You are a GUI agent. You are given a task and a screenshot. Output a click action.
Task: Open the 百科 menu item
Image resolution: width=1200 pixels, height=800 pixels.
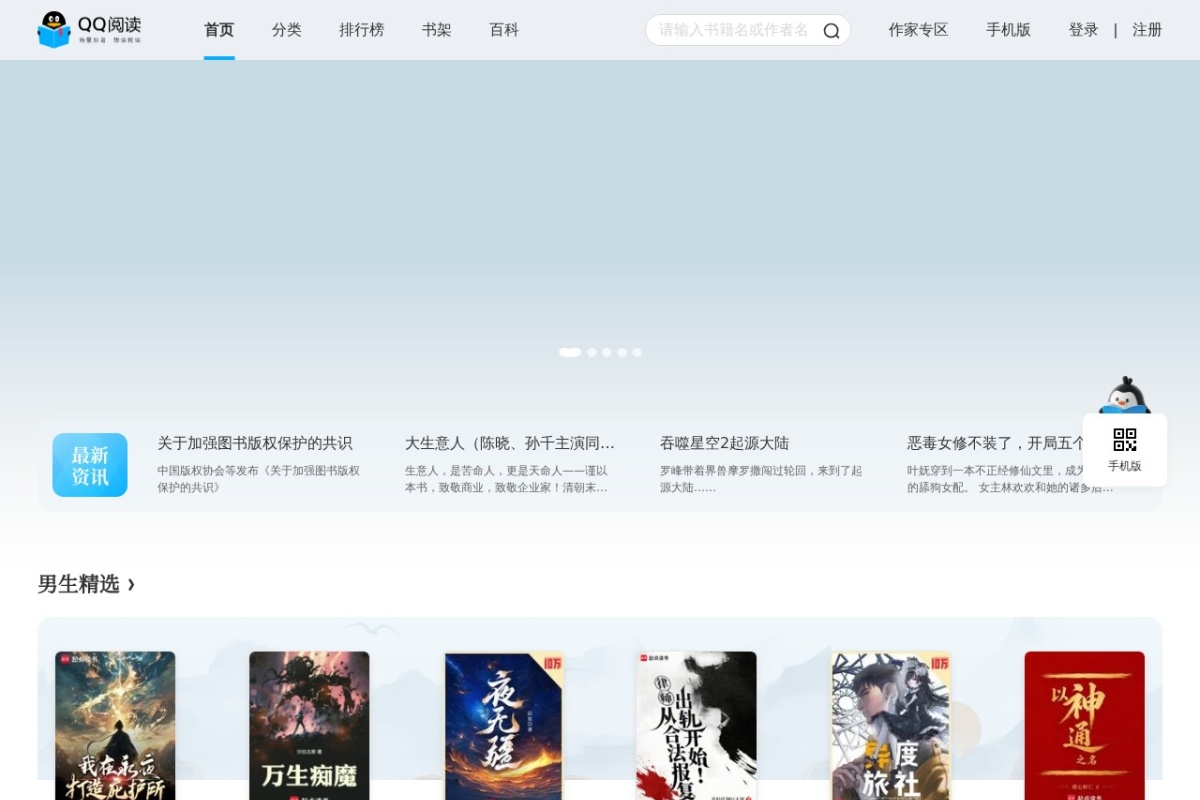(x=504, y=30)
